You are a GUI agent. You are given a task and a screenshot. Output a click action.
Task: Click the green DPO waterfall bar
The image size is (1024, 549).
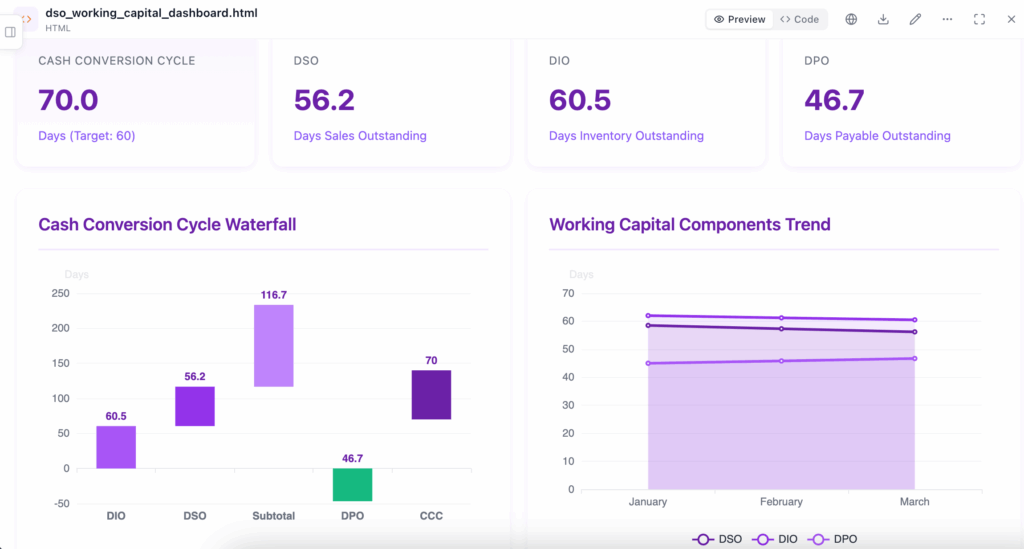click(352, 484)
